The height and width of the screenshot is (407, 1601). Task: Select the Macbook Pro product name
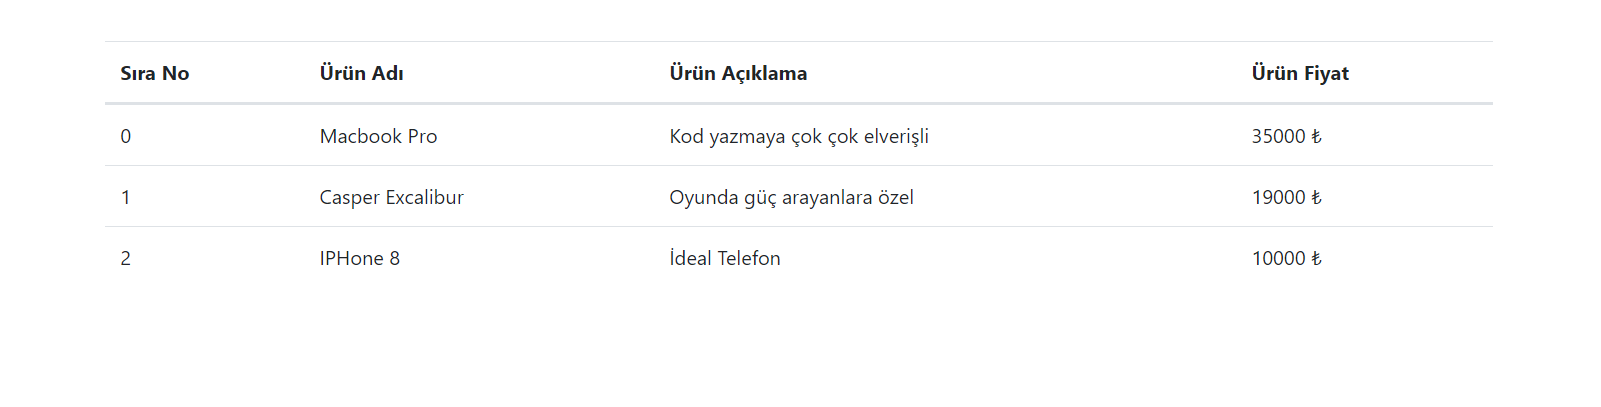(x=378, y=136)
